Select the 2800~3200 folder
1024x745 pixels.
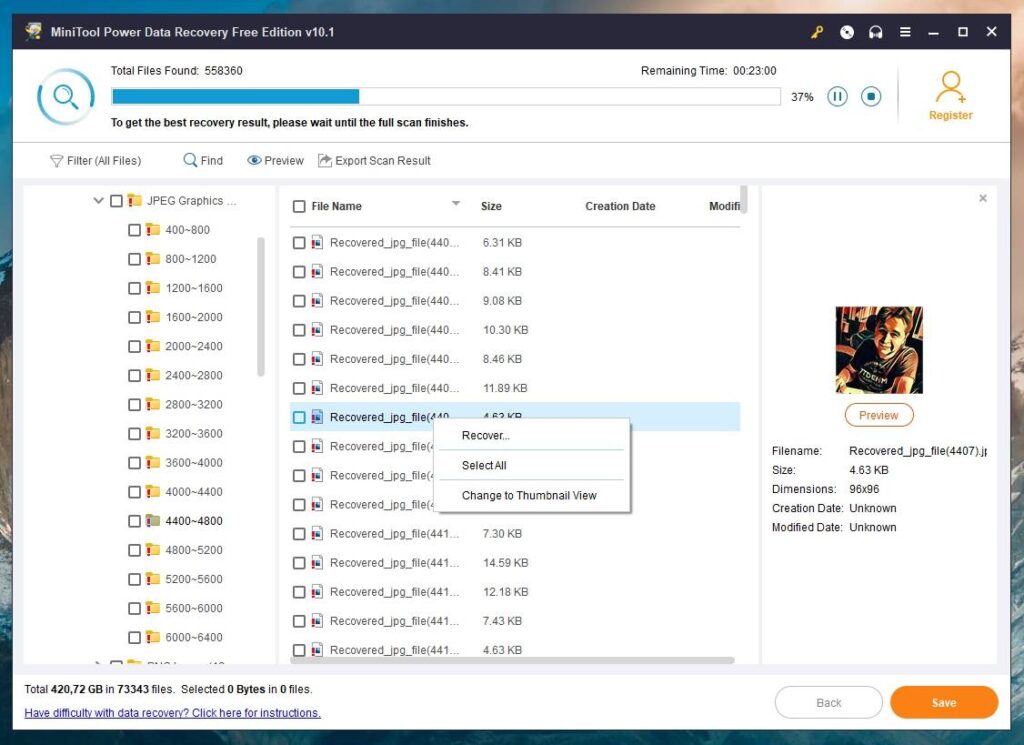click(x=193, y=405)
